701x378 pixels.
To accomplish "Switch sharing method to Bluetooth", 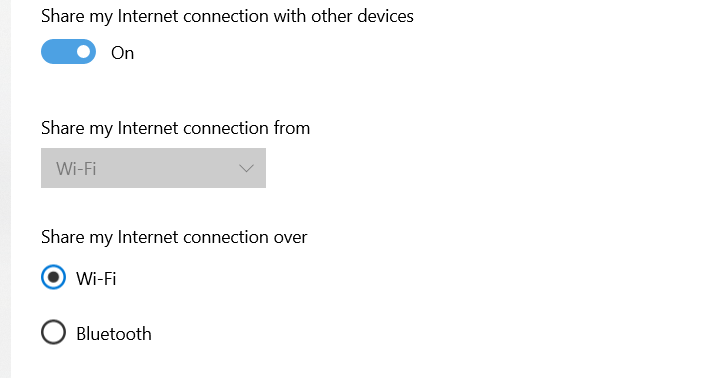I will tap(53, 332).
